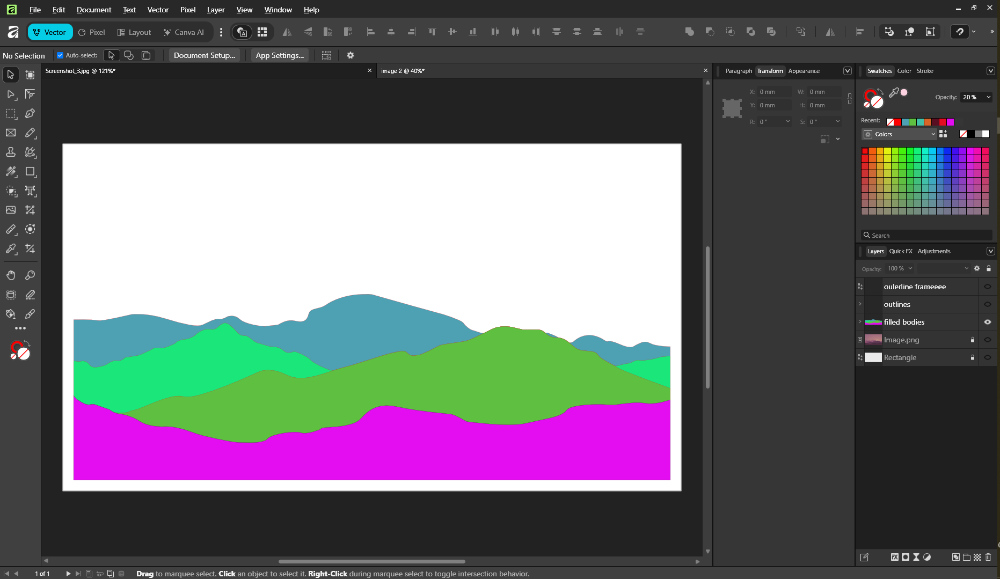Open the swatches Opacity dropdown

988,97
